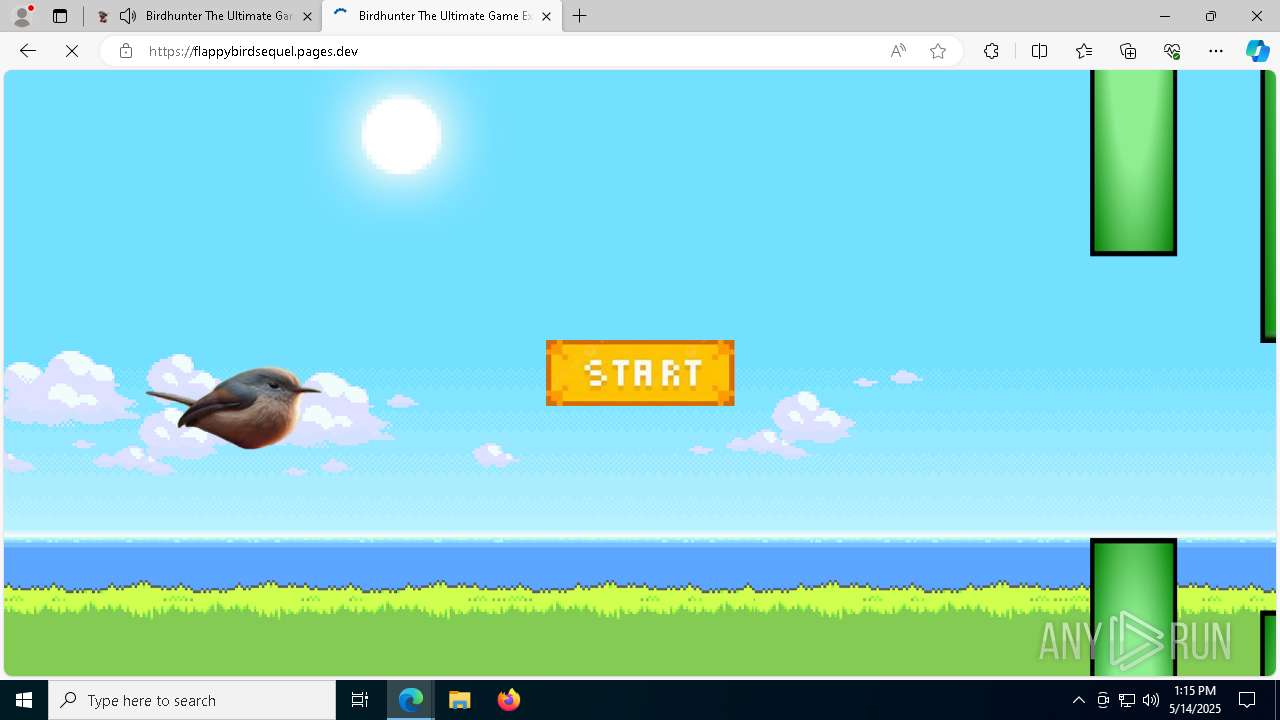The width and height of the screenshot is (1280, 720).
Task: Open the Favorites list
Action: pos(1084,51)
